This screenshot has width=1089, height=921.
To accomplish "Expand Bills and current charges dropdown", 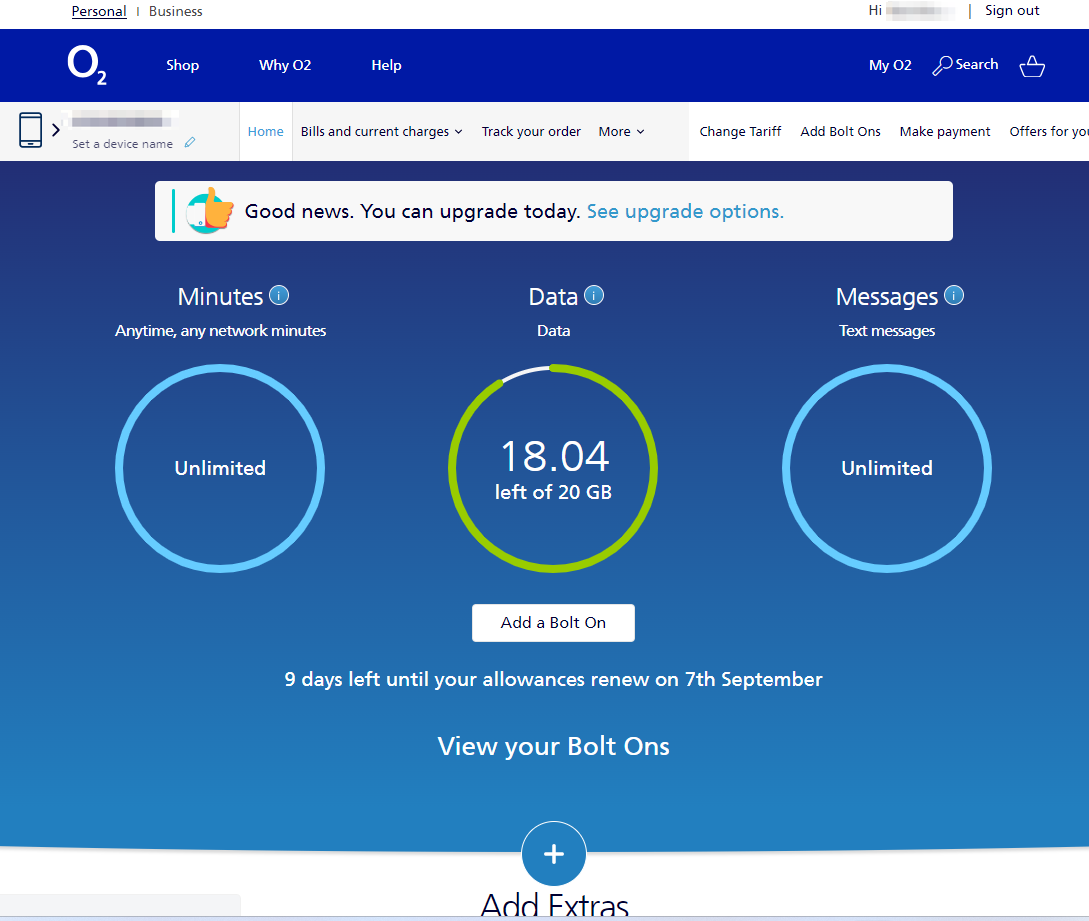I will click(x=381, y=131).
